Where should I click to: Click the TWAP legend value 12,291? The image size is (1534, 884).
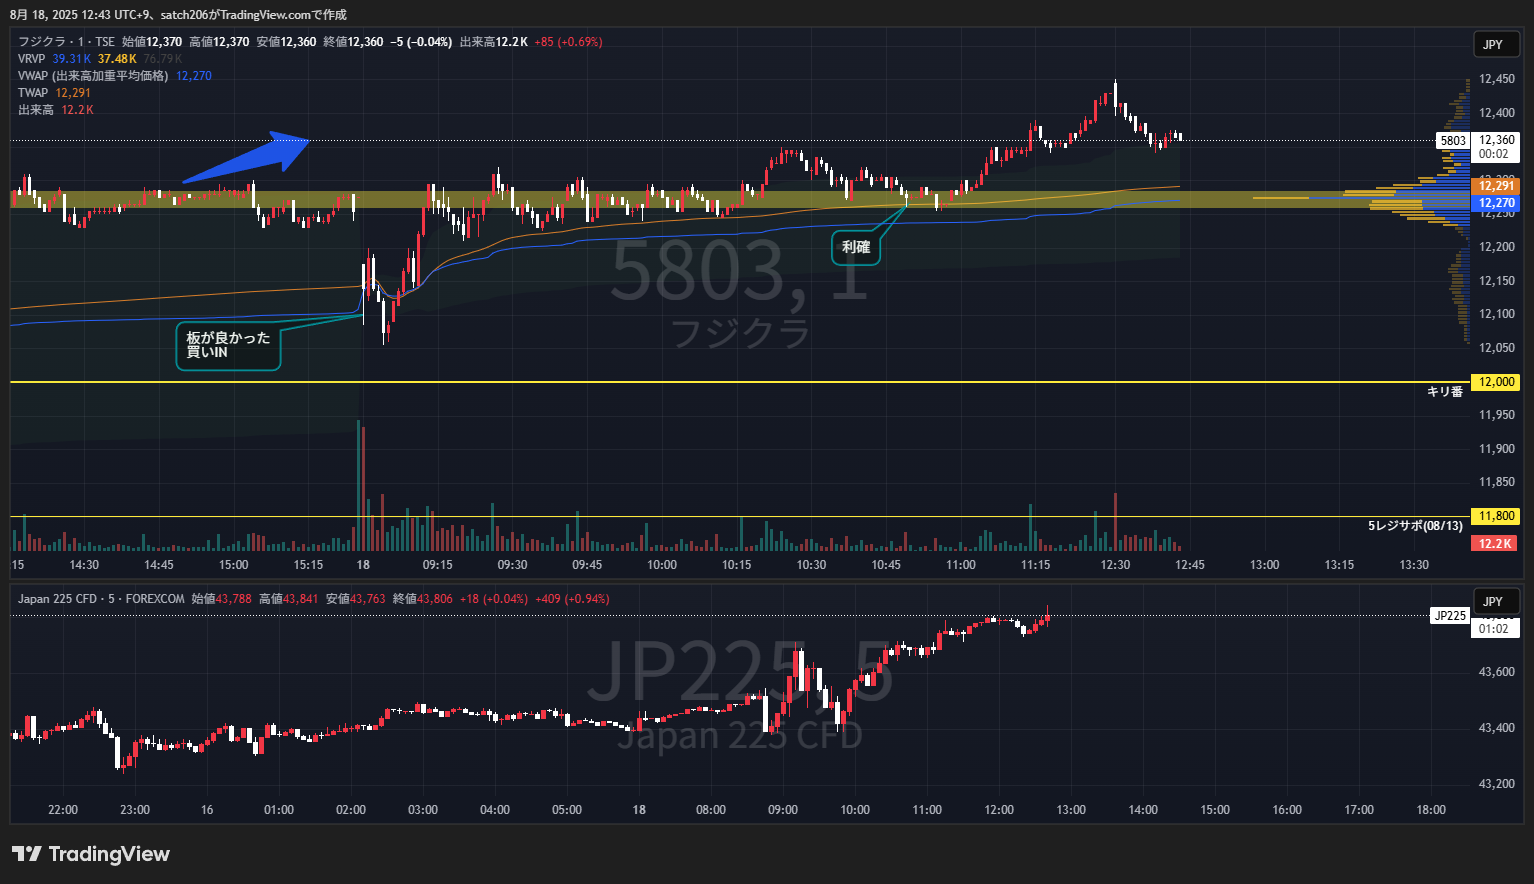pyautogui.click(x=73, y=93)
